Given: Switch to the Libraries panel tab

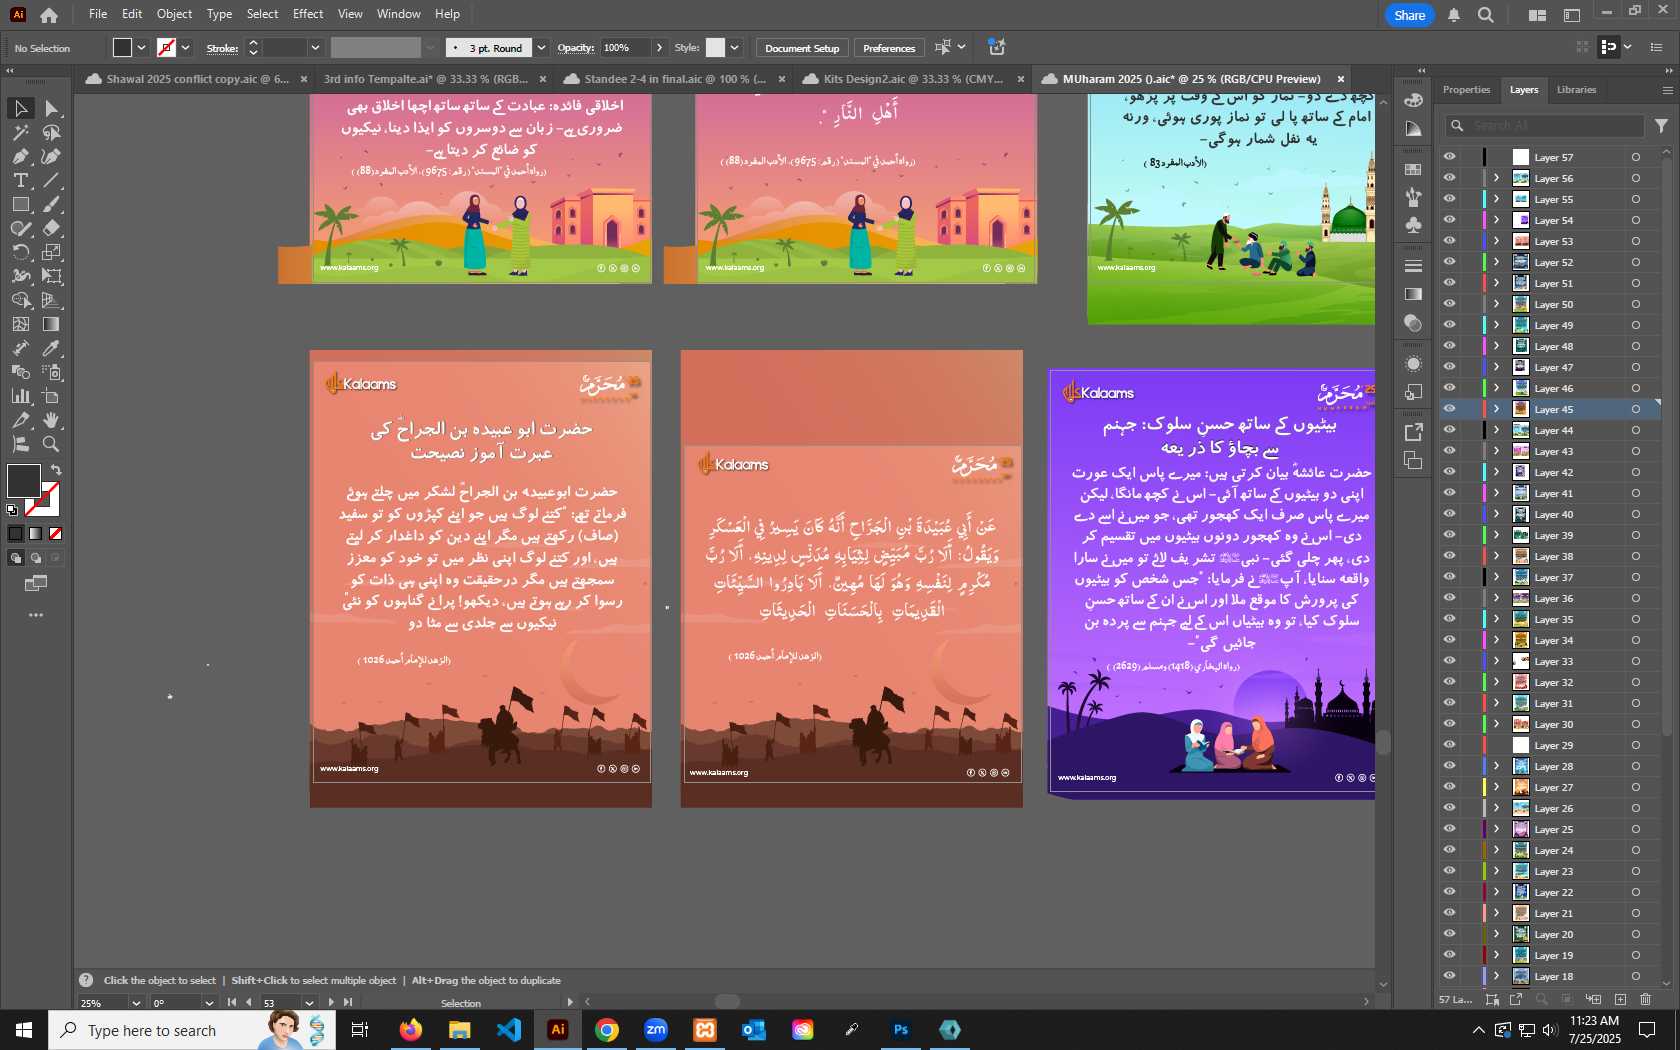Looking at the screenshot, I should (1576, 90).
